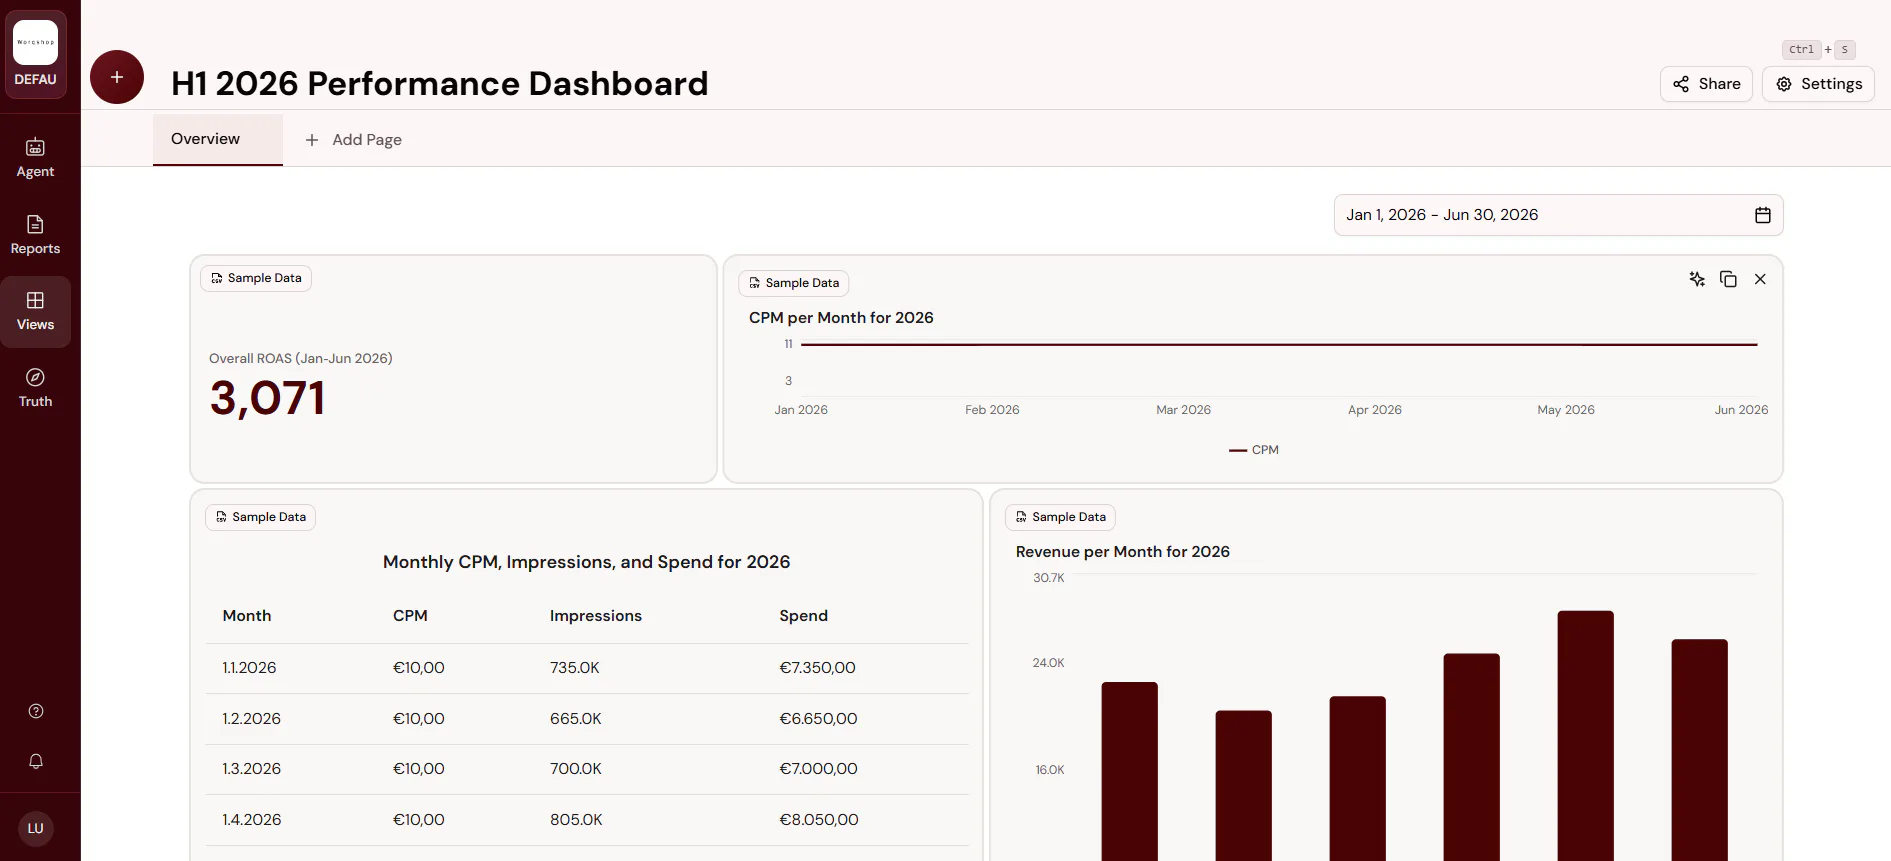Image resolution: width=1891 pixels, height=861 pixels.
Task: Open the Reports sidebar section
Action: click(35, 235)
